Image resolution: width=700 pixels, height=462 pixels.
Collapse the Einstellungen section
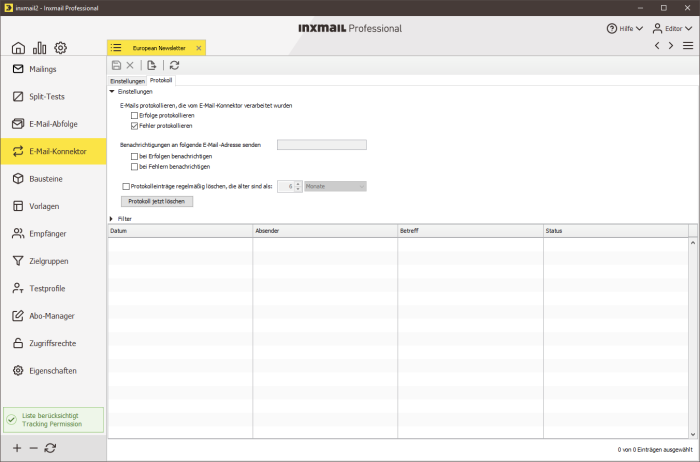click(x=112, y=92)
